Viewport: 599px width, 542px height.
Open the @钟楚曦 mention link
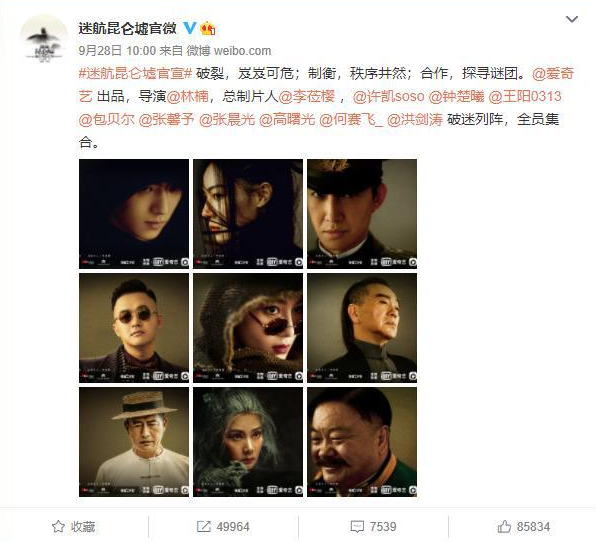point(456,96)
